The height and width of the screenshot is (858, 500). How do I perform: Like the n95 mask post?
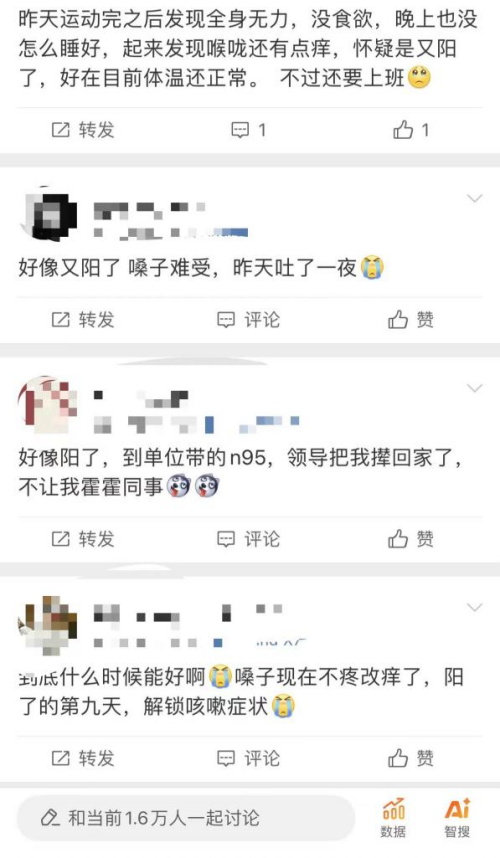411,539
